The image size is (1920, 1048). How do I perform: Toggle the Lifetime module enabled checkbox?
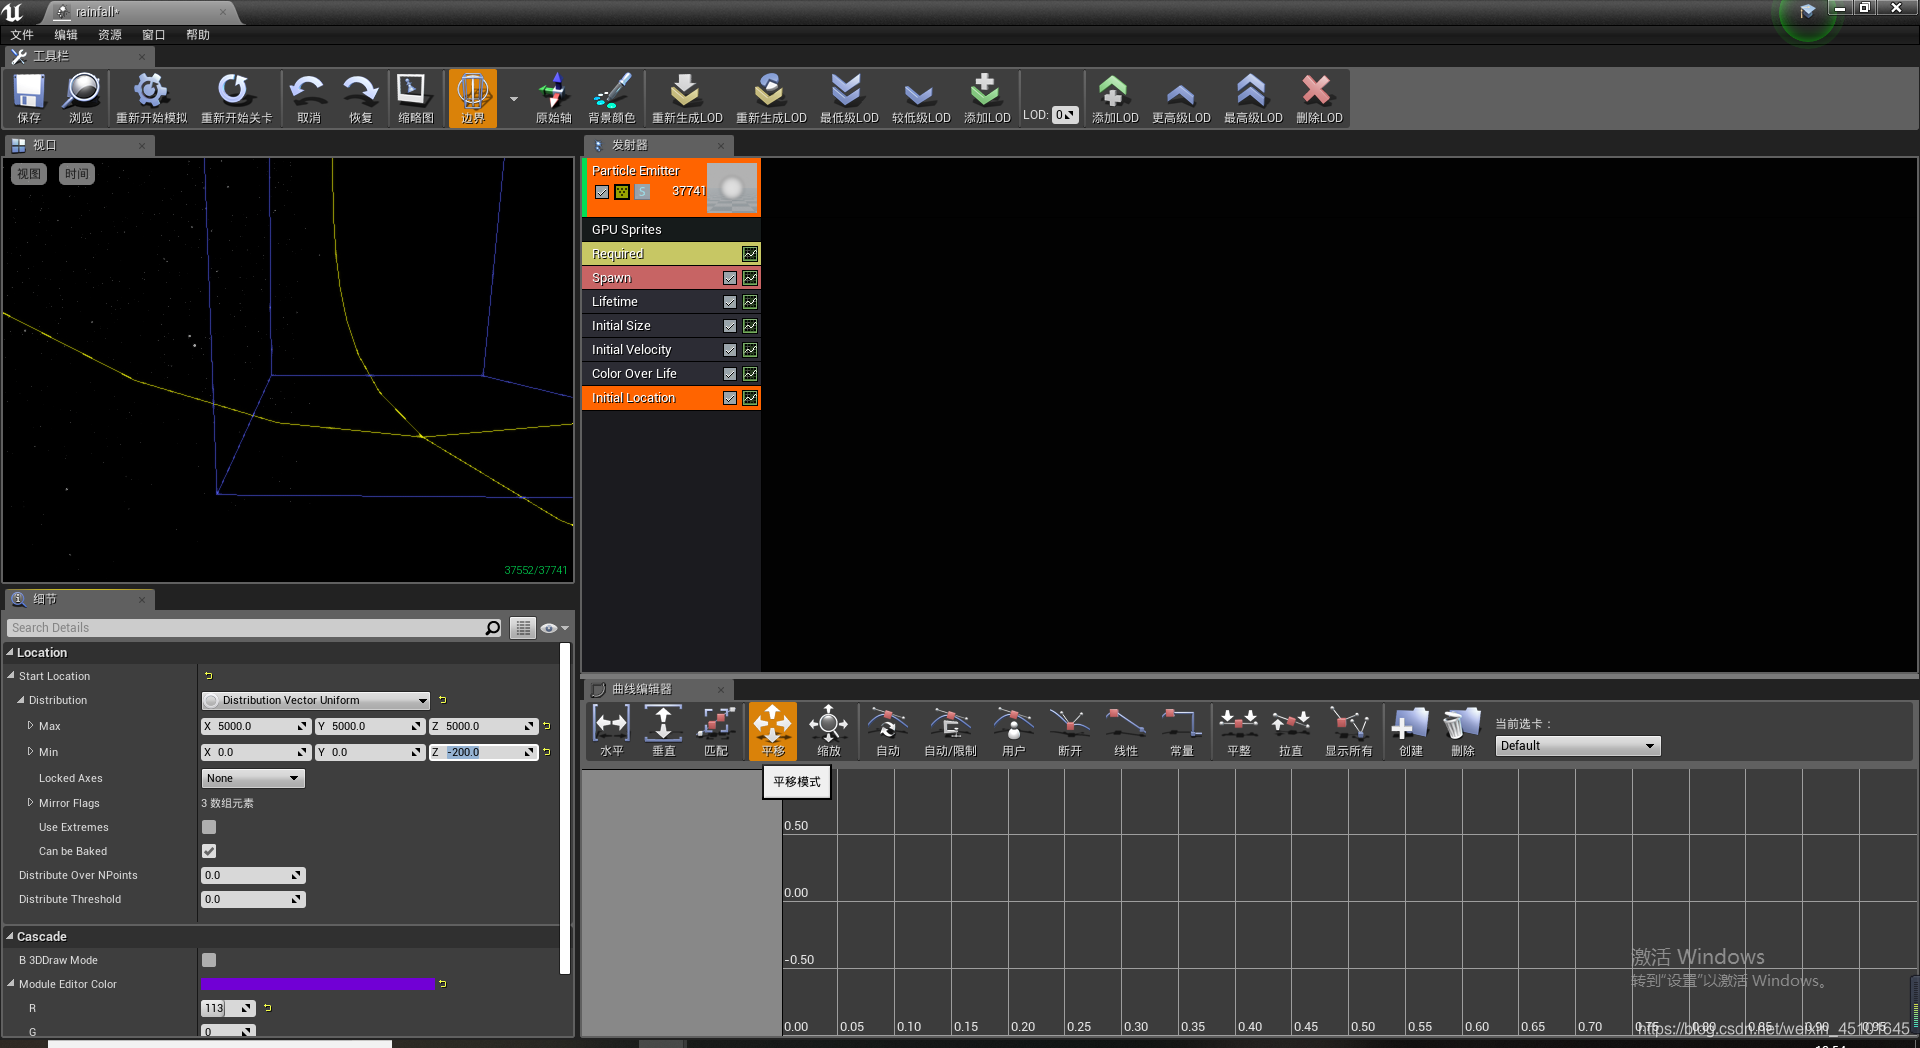(730, 302)
